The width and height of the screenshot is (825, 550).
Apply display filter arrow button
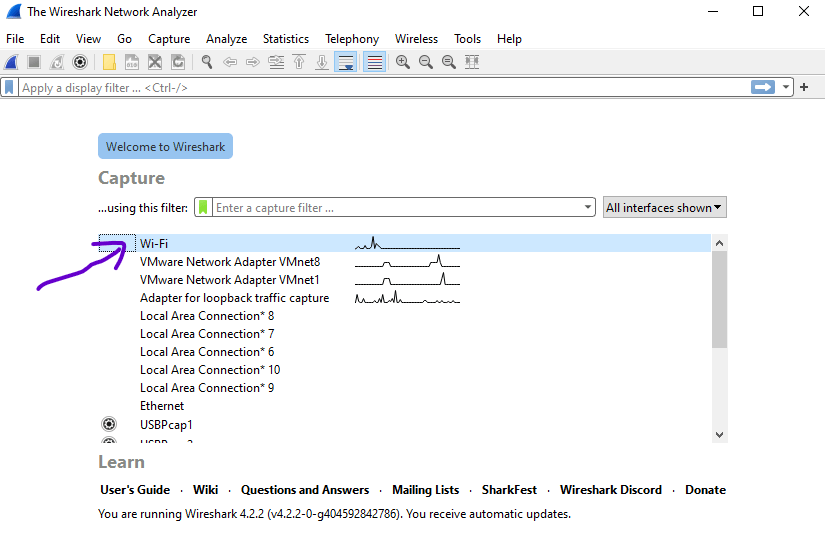763,87
